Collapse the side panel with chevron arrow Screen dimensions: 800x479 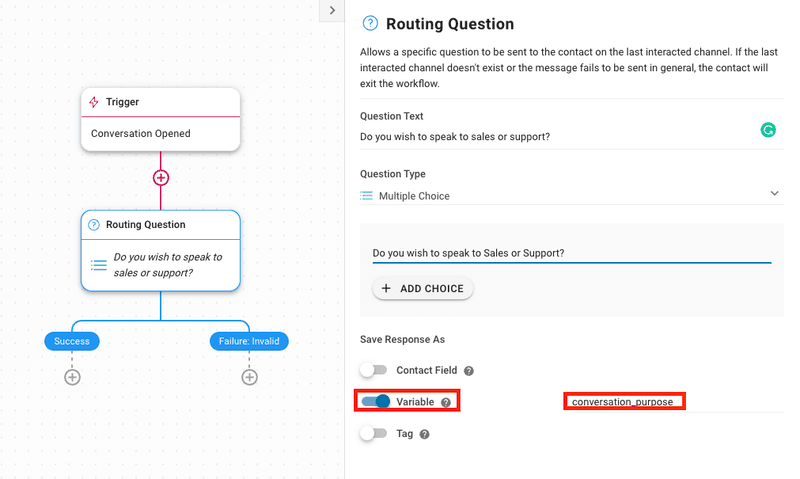click(x=332, y=9)
